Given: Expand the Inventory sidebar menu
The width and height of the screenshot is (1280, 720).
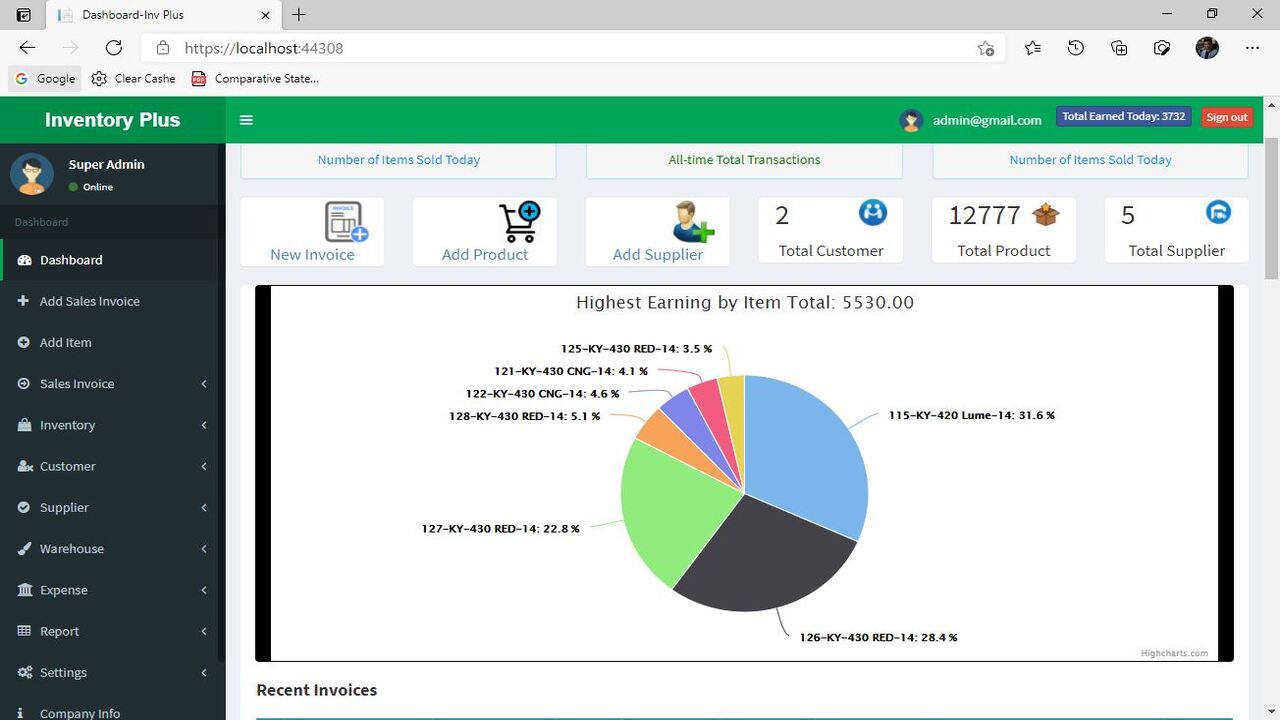Looking at the screenshot, I should [204, 425].
